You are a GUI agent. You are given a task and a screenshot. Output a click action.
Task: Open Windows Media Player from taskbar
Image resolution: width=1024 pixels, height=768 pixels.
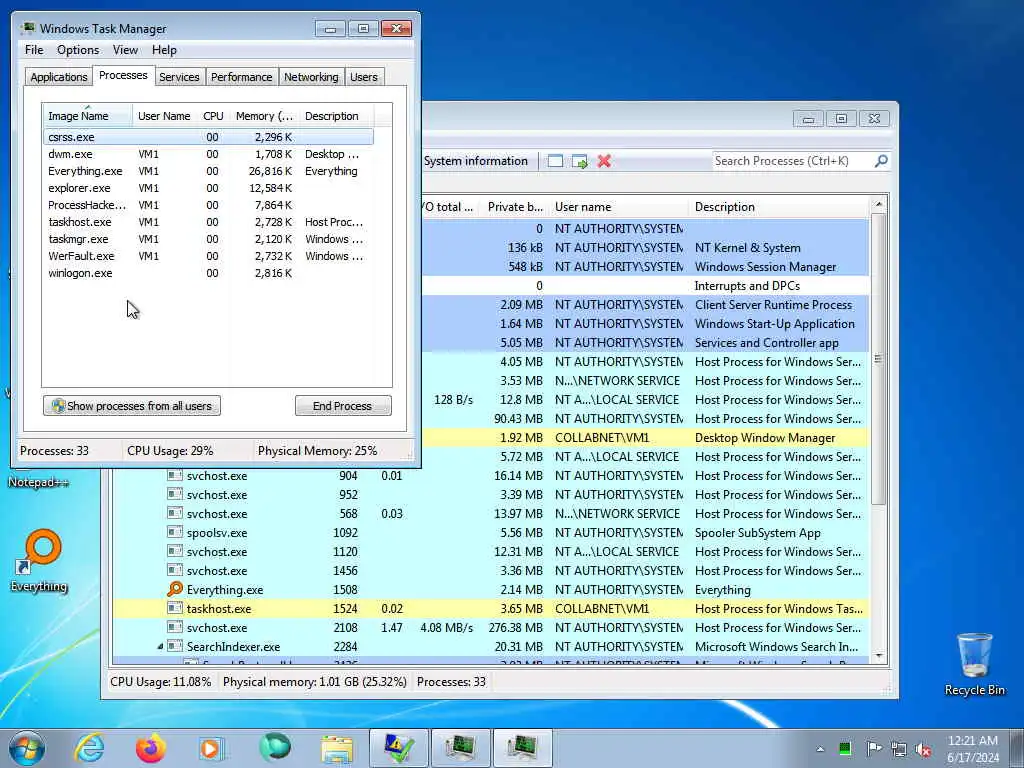pos(211,748)
